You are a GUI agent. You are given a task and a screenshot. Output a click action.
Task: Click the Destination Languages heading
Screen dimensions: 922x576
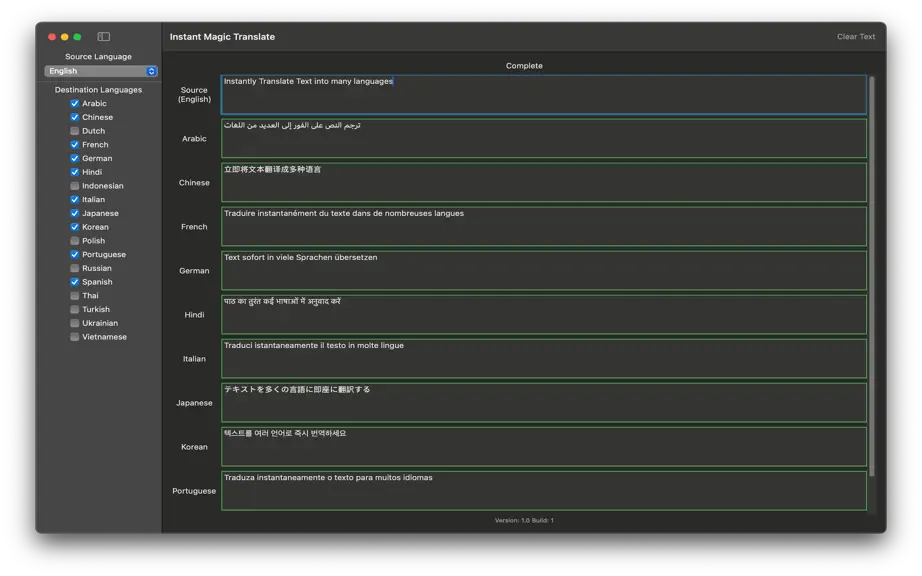coord(98,90)
